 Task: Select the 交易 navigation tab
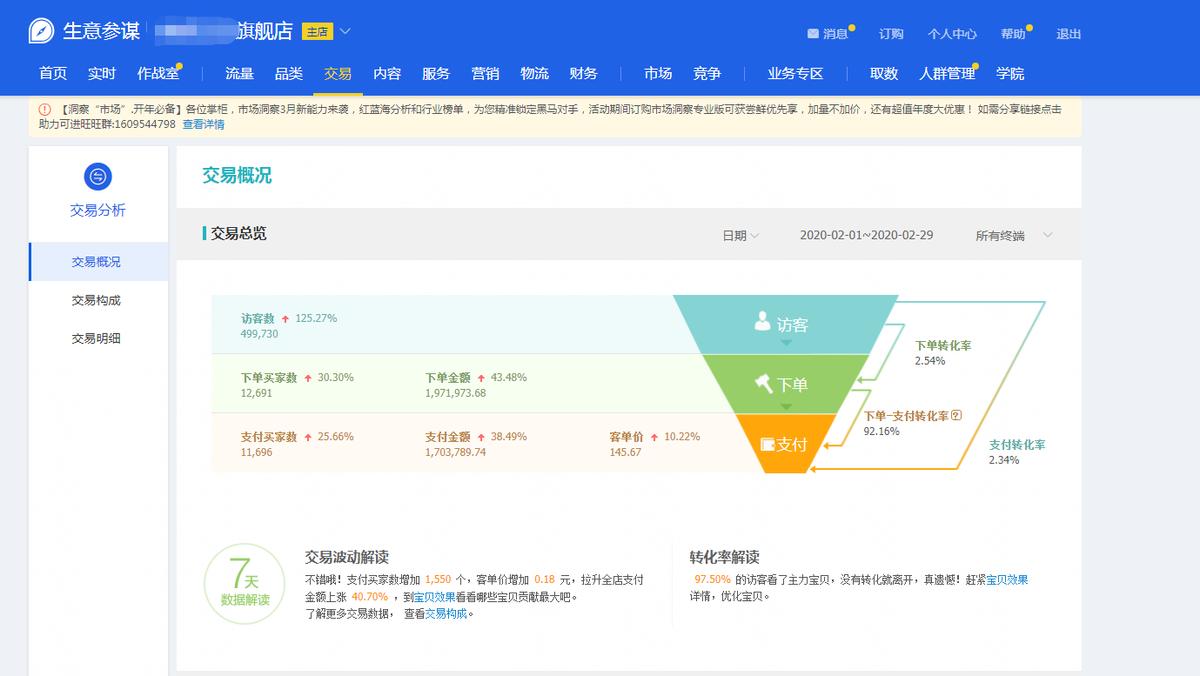337,73
